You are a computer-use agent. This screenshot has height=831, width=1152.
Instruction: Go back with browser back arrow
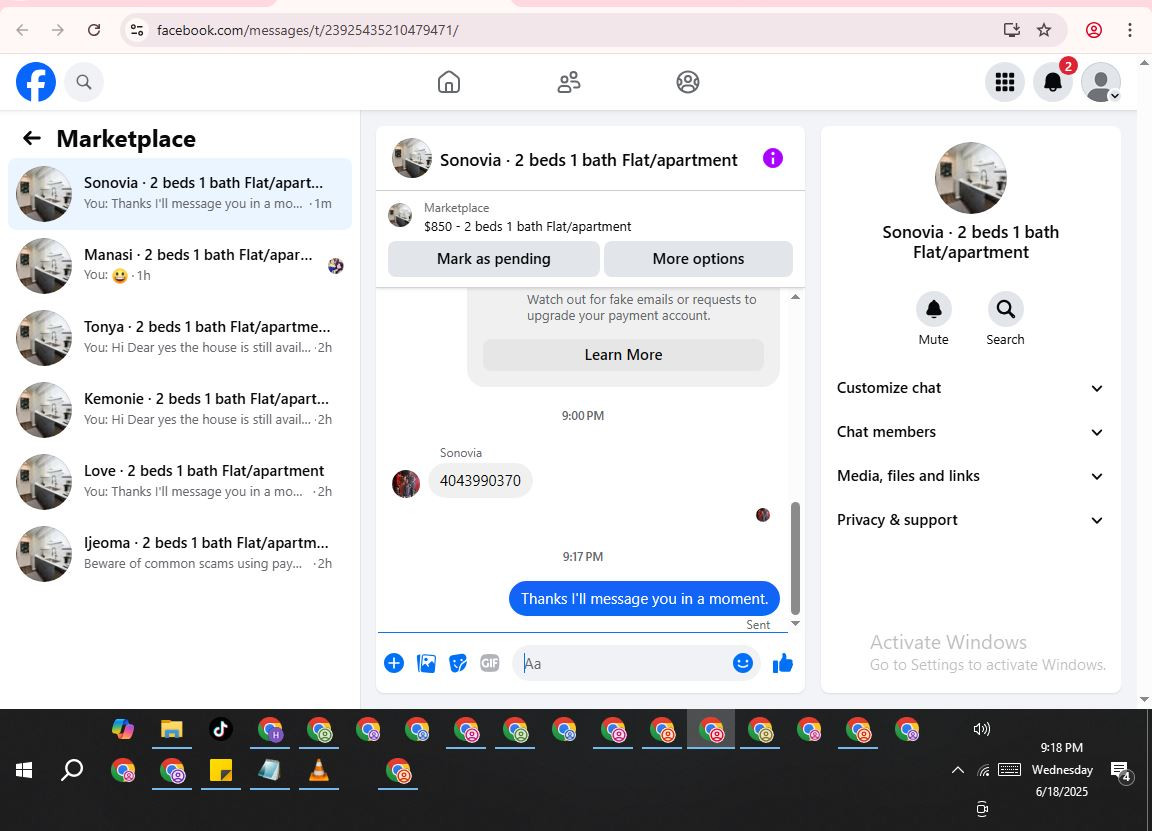[22, 30]
